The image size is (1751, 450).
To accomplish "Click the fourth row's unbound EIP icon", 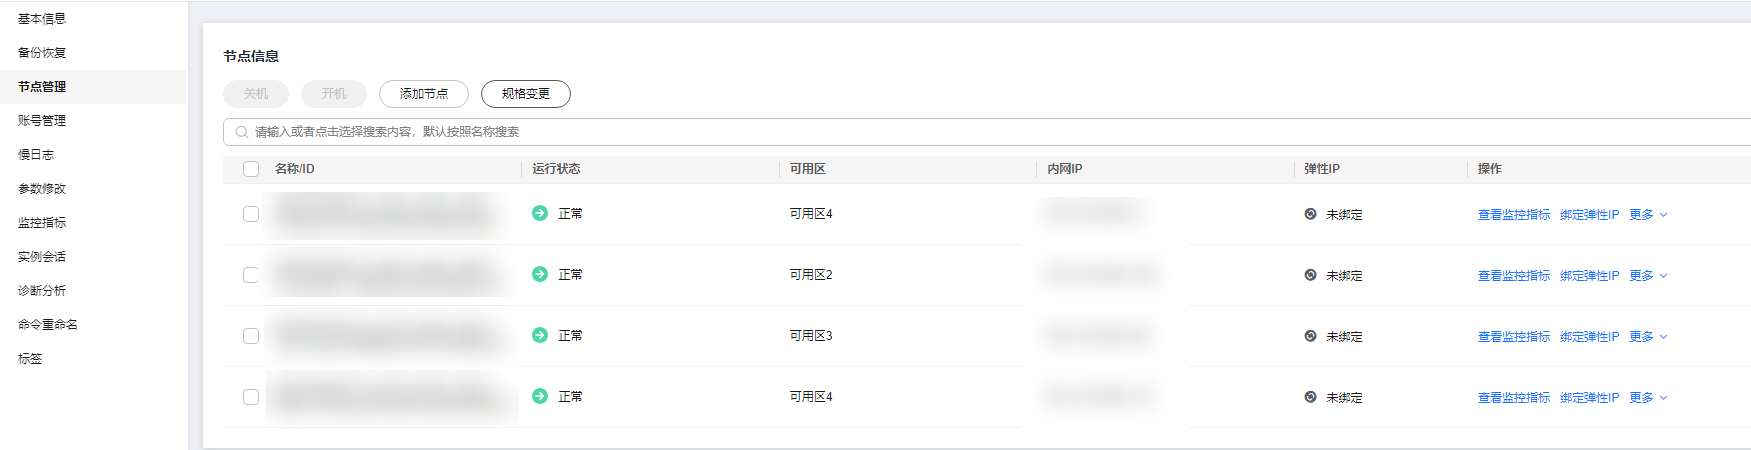I will 1310,397.
